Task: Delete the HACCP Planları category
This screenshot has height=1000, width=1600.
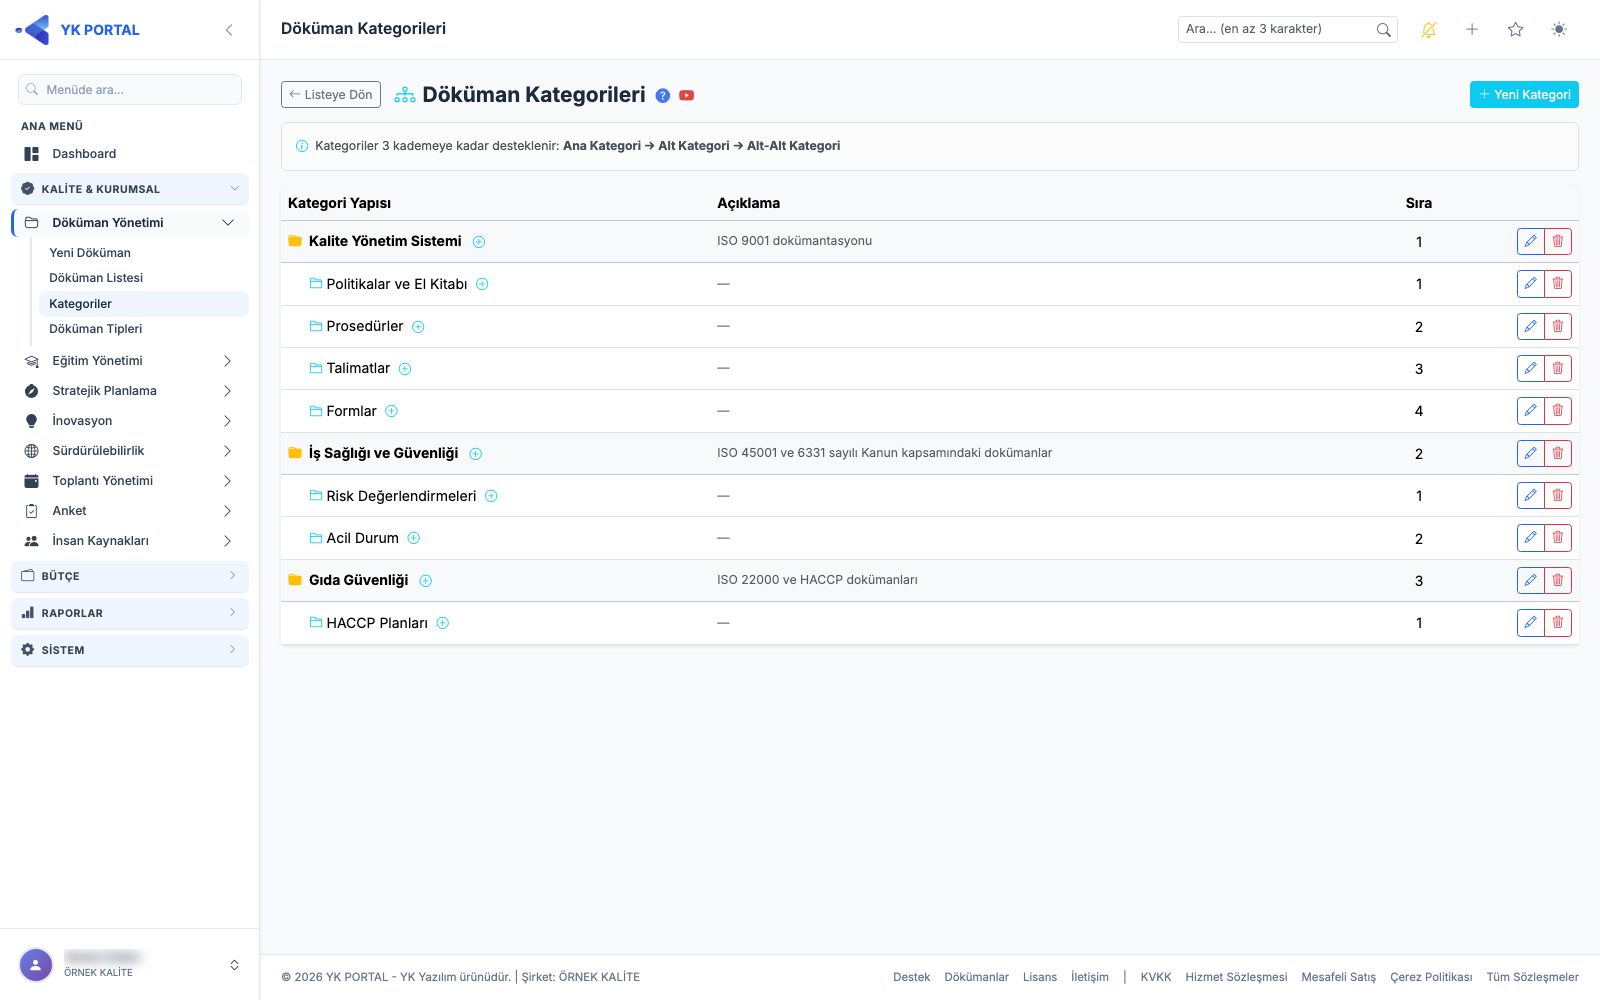Action: coord(1558,623)
